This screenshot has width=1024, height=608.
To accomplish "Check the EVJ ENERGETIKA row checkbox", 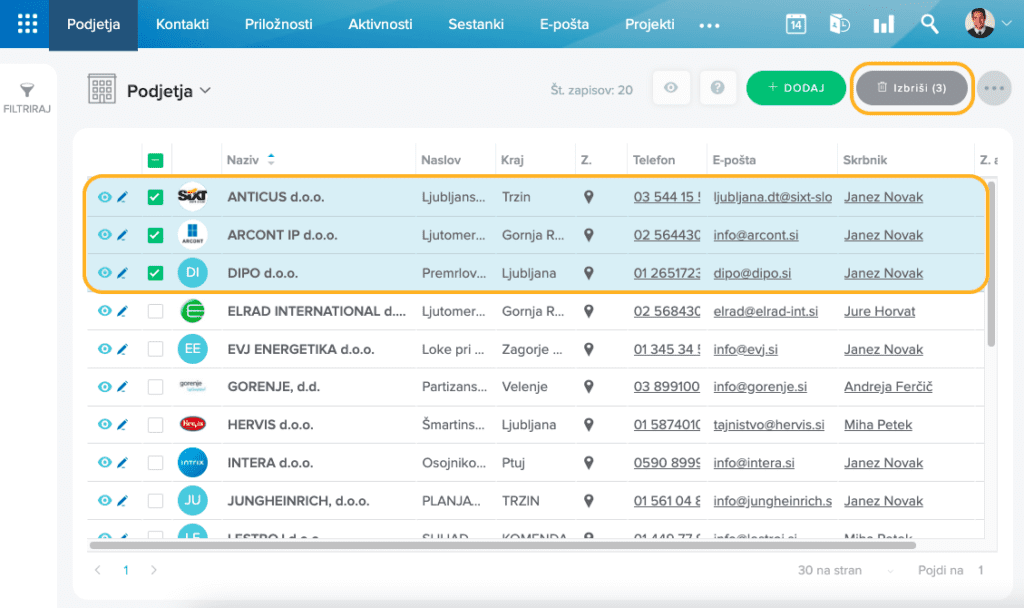I will [155, 349].
